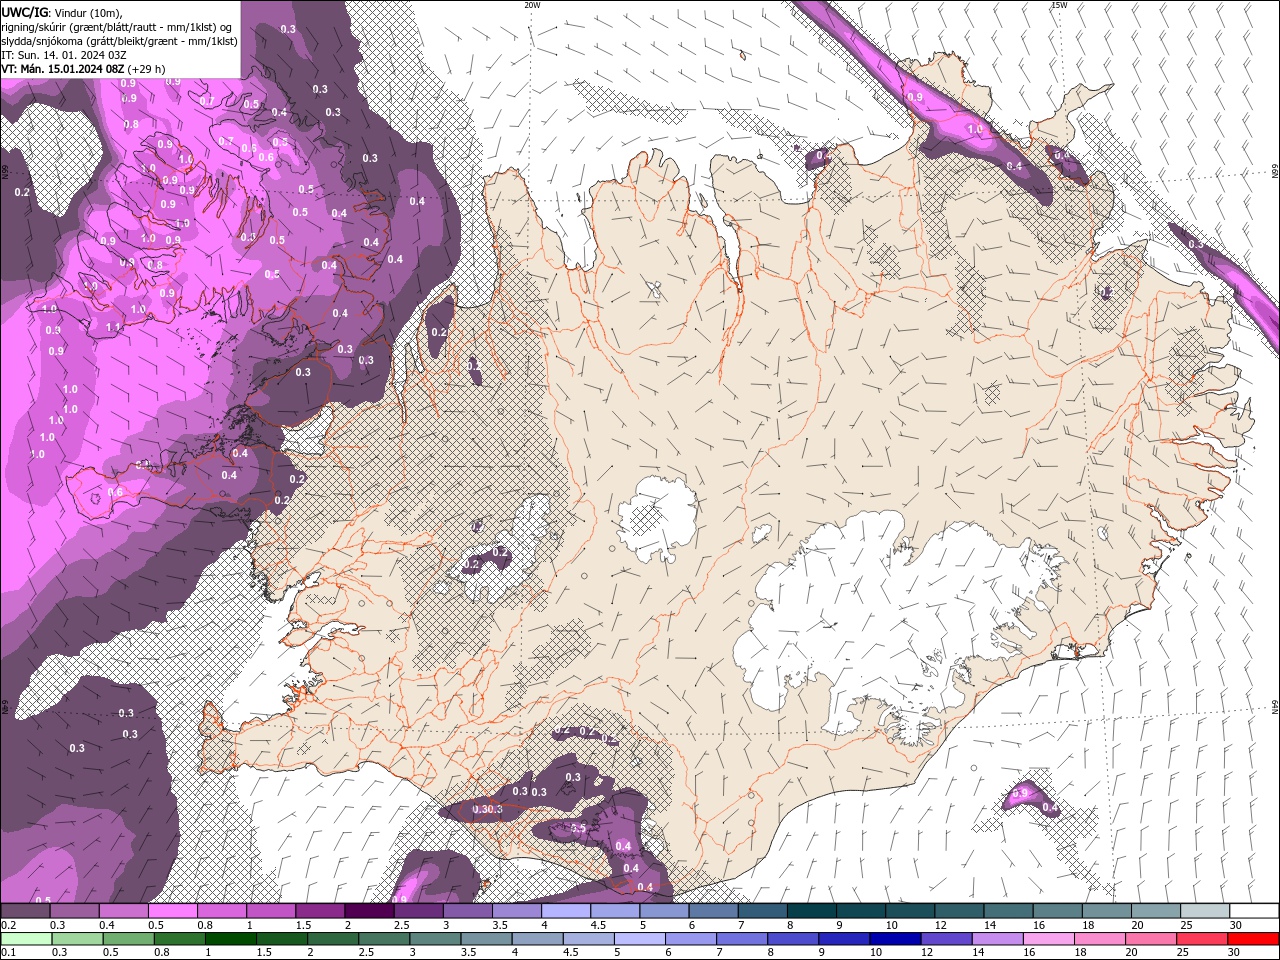Click the '(+29 h)' forecast offset text
This screenshot has width=1280, height=960.
(x=147, y=69)
